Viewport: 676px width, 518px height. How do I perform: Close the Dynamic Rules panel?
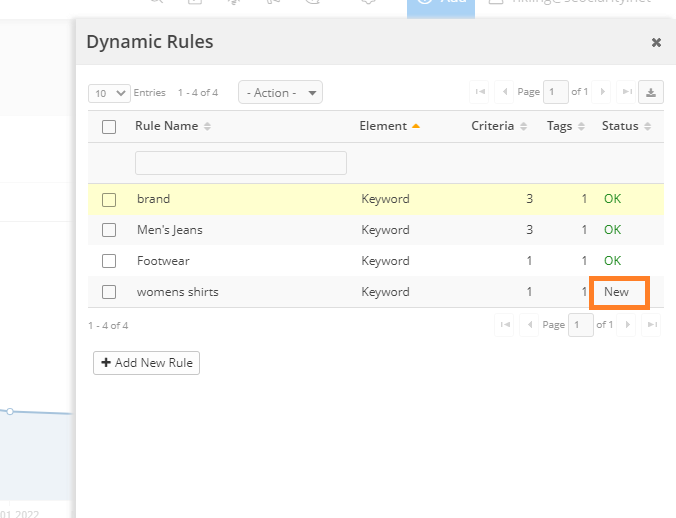click(656, 42)
